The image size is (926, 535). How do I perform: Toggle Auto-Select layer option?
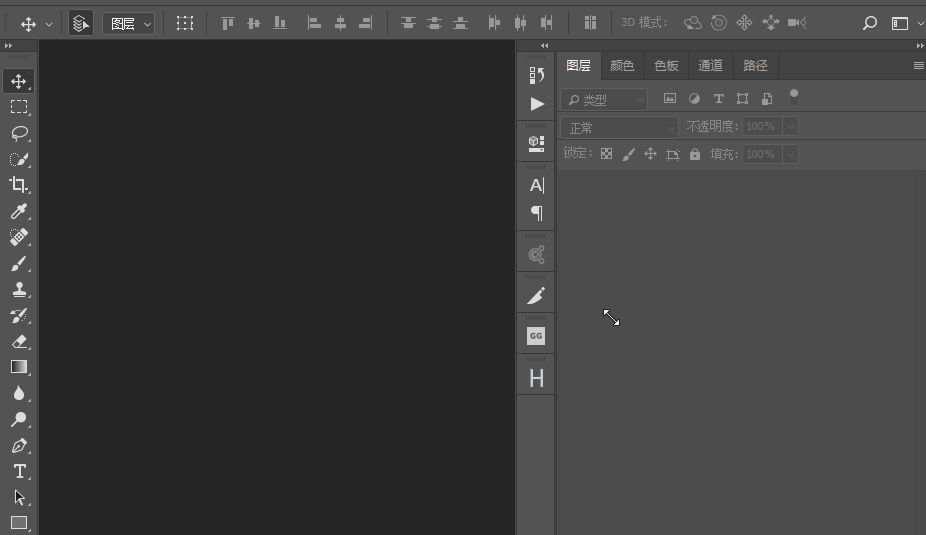(81, 23)
